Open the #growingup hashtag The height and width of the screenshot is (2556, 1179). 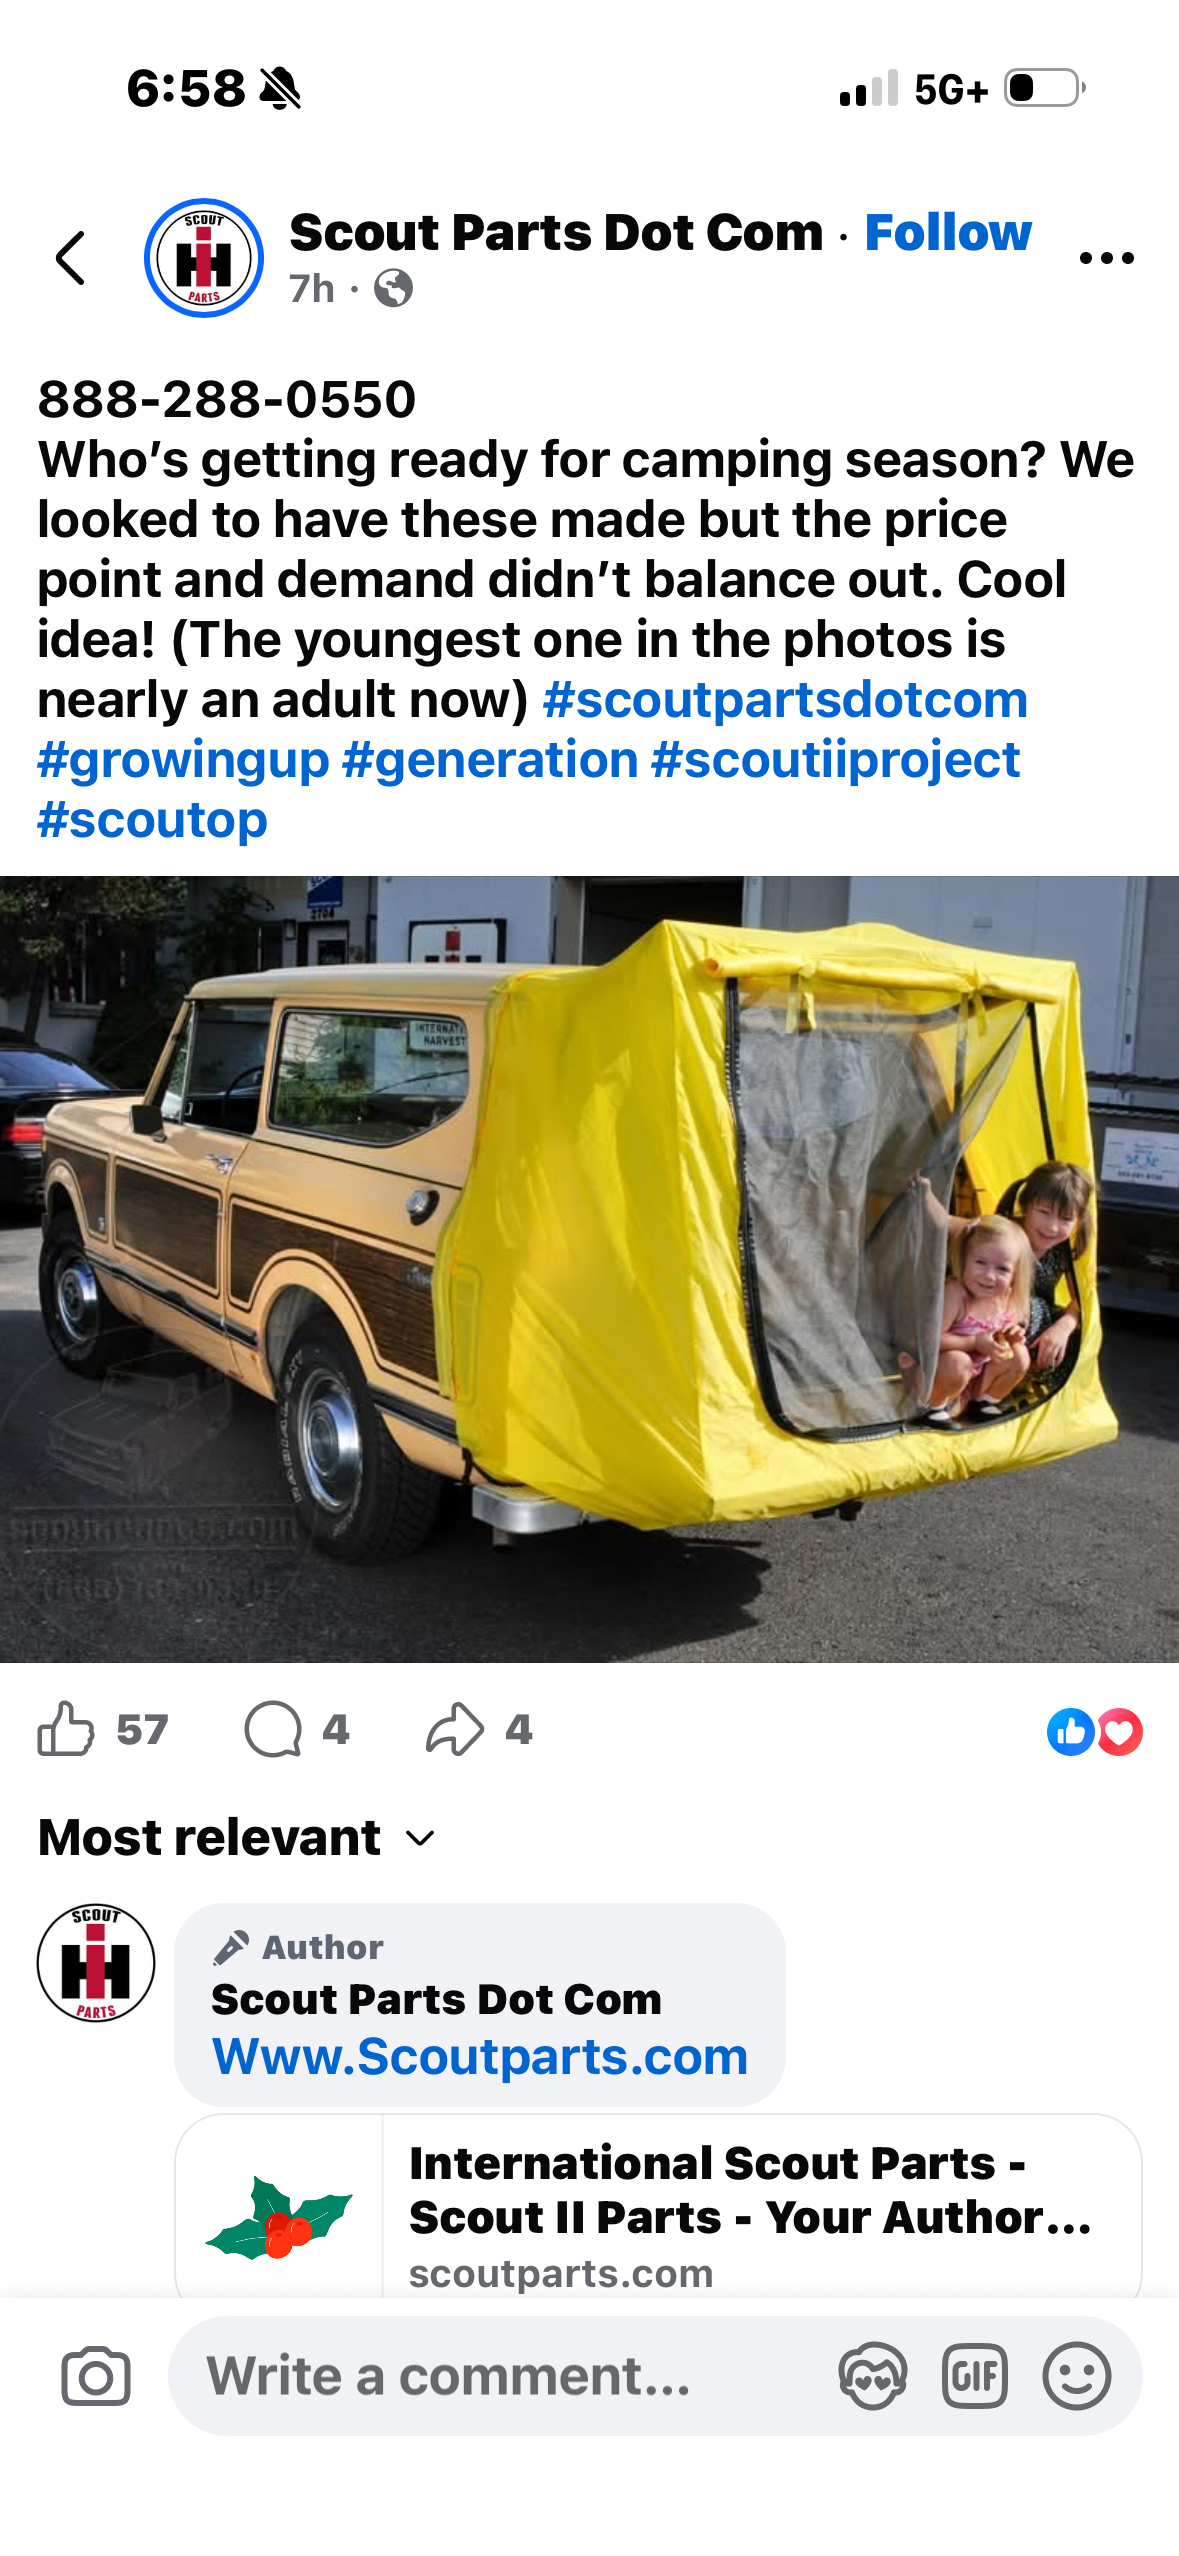click(x=183, y=759)
